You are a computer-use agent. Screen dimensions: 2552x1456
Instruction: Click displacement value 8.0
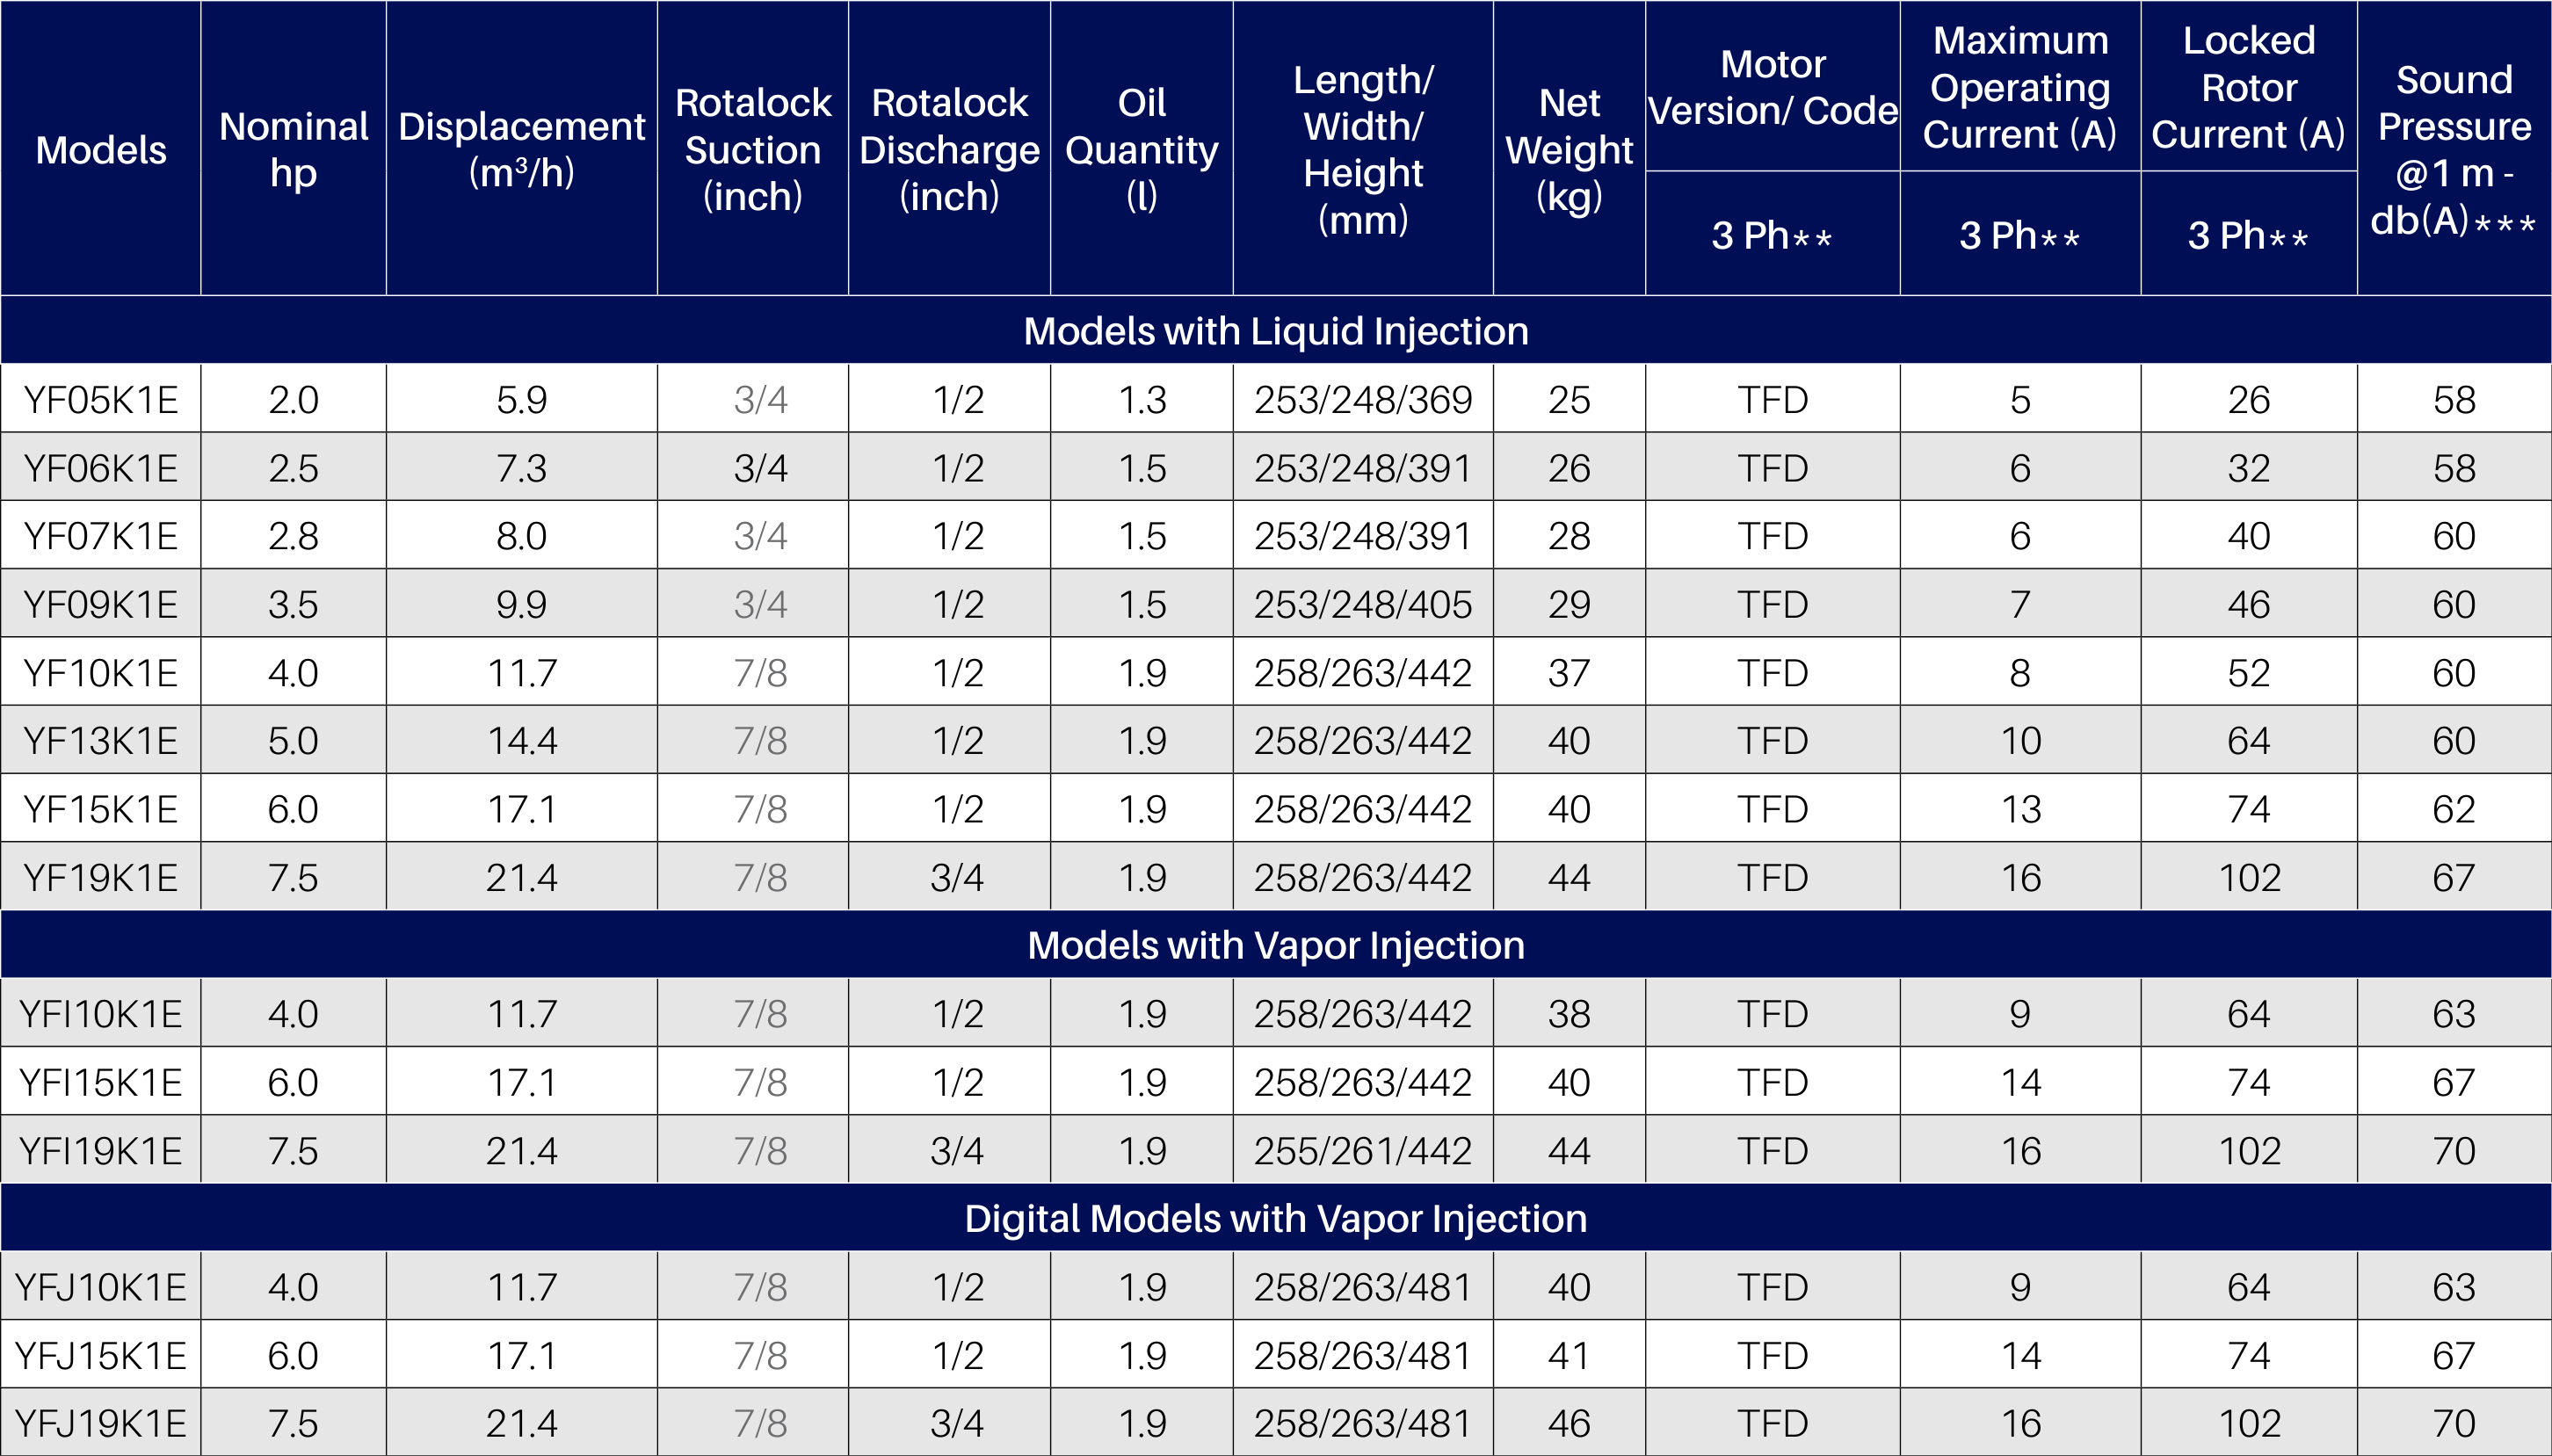pyautogui.click(x=521, y=536)
